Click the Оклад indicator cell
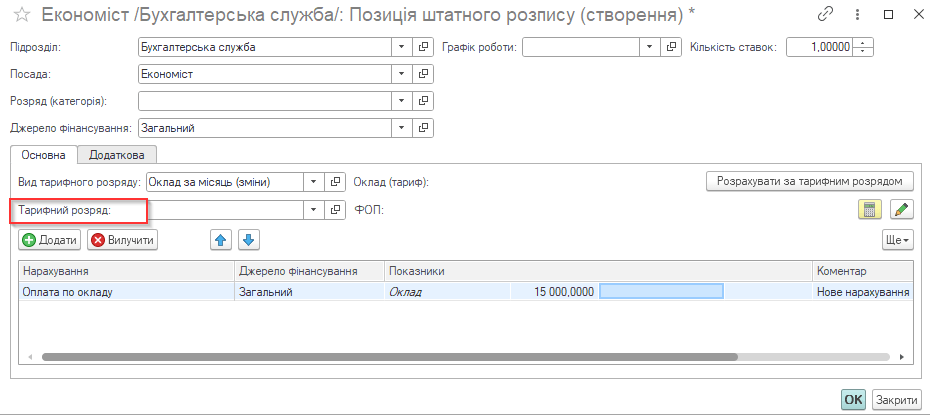Image resolution: width=930 pixels, height=415 pixels. (x=448, y=292)
